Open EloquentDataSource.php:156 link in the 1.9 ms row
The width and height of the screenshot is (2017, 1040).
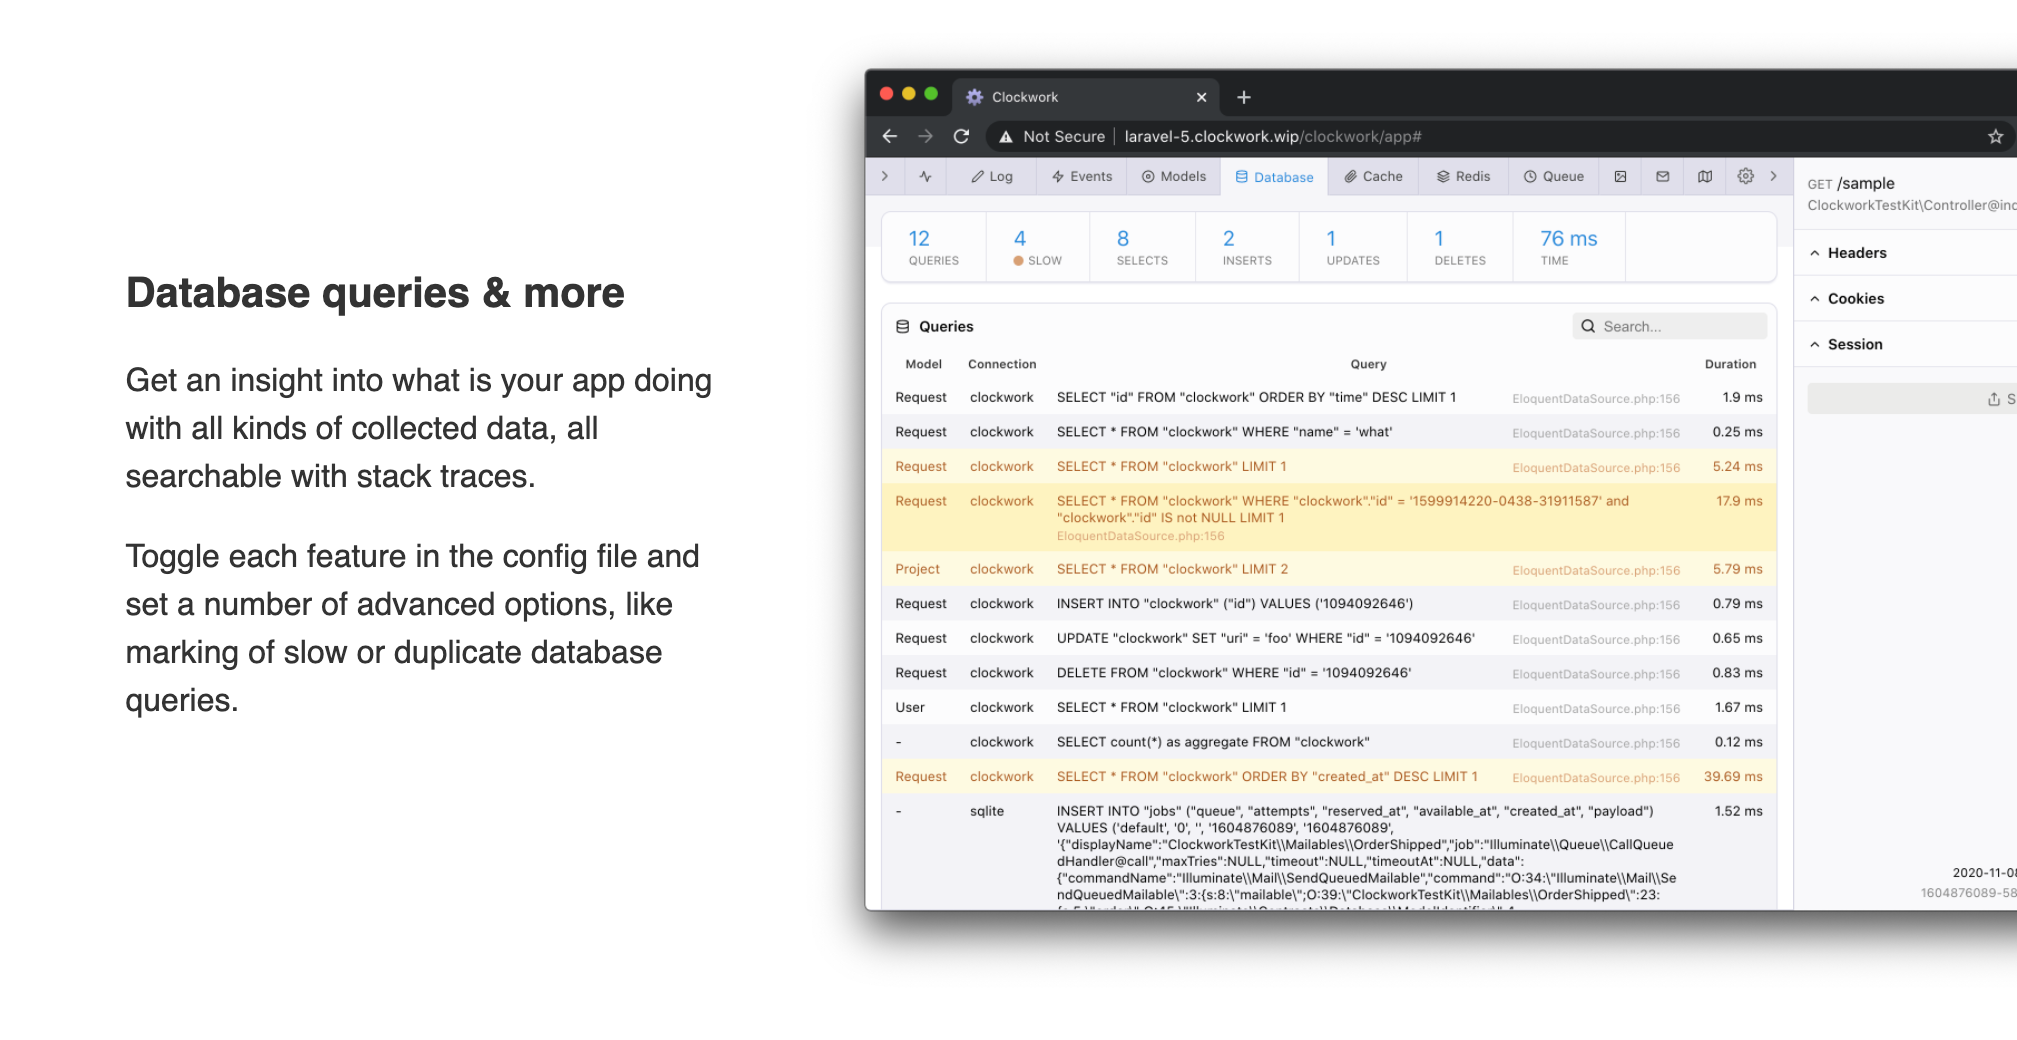(1596, 399)
